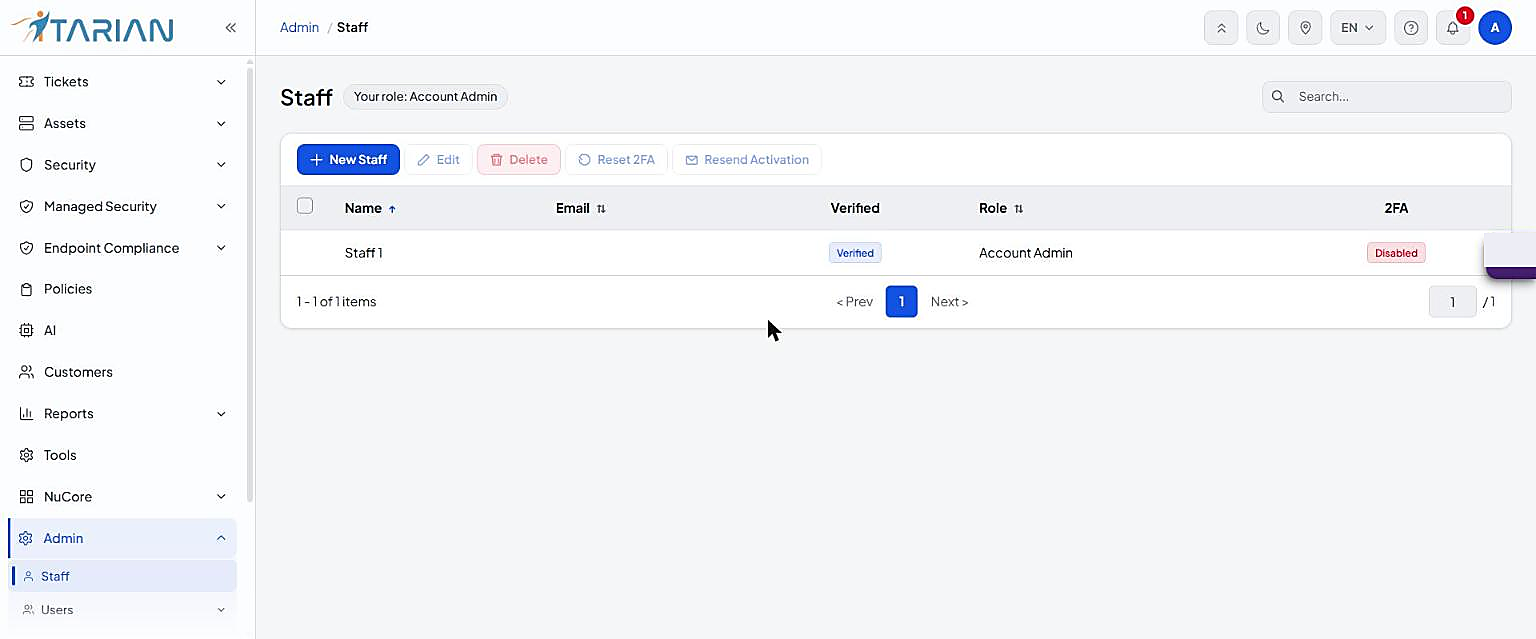Click the Reports bar chart icon
Viewport: 1536px width, 639px height.
[x=27, y=413]
